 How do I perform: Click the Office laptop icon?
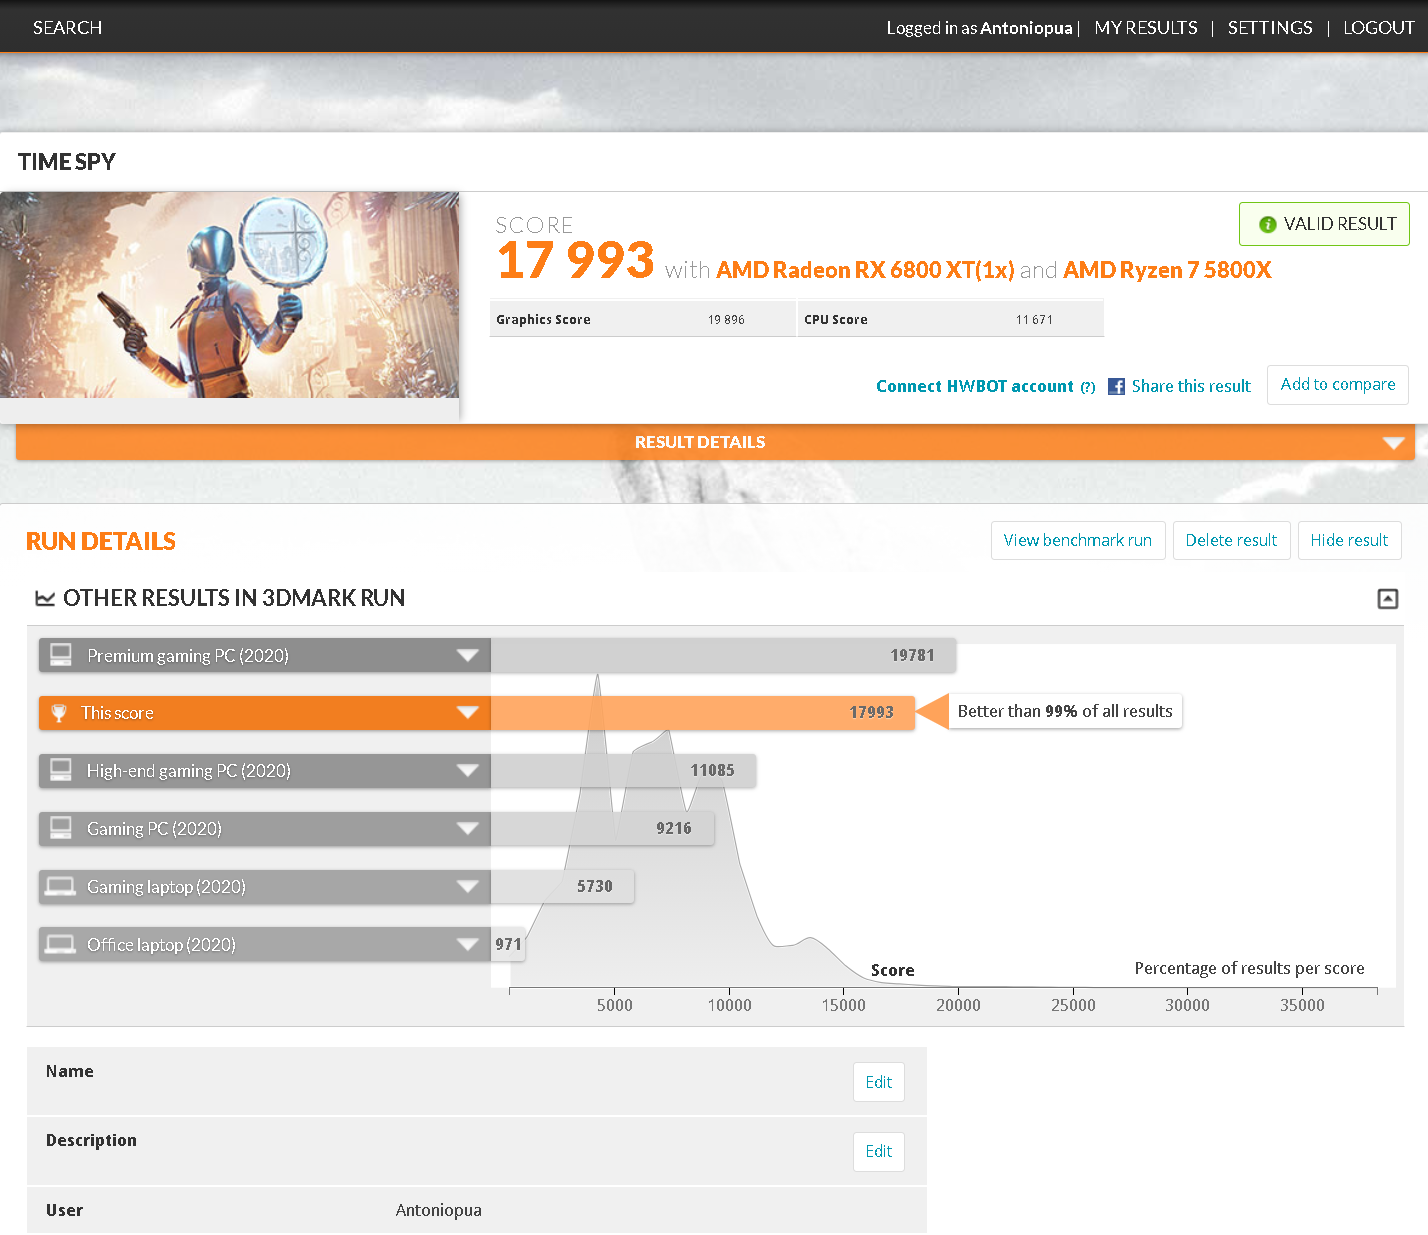coord(61,944)
